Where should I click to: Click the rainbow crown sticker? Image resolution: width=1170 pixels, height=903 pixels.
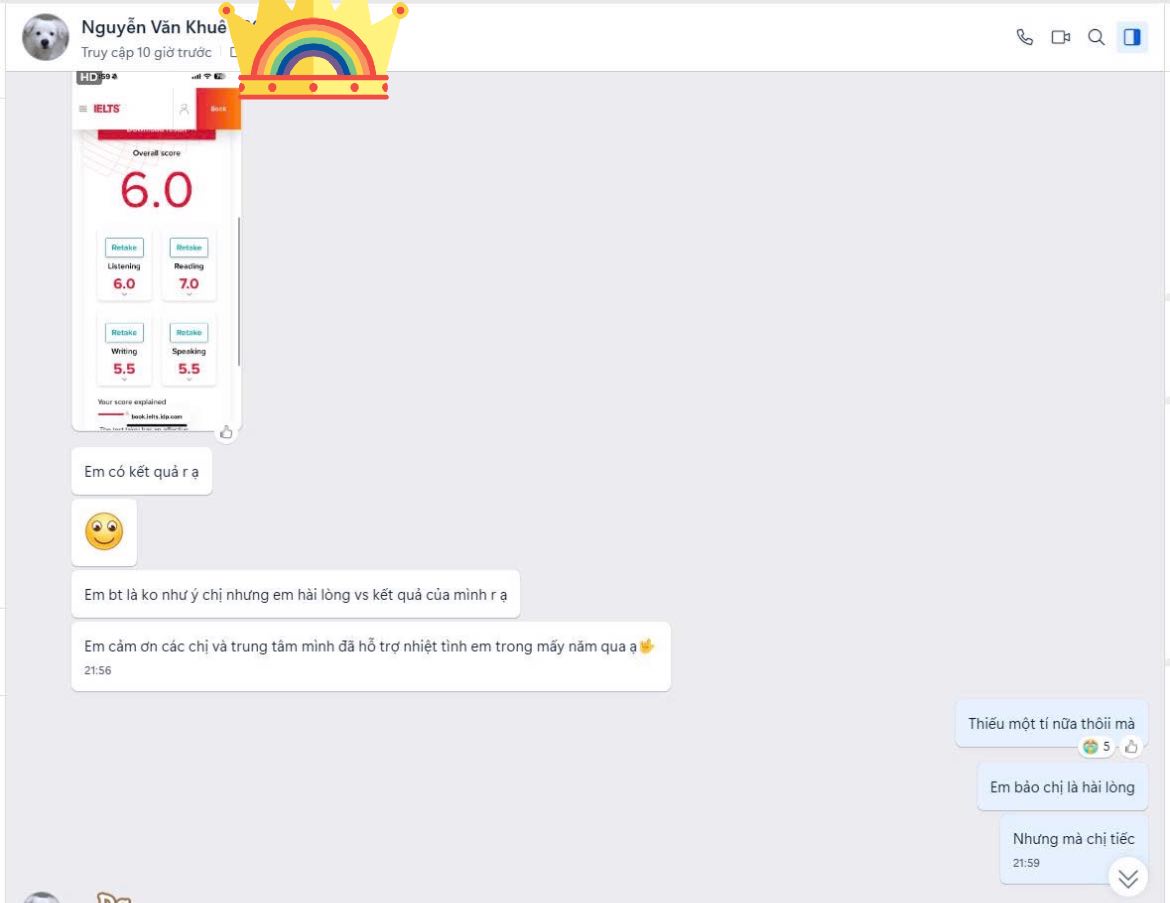(313, 50)
